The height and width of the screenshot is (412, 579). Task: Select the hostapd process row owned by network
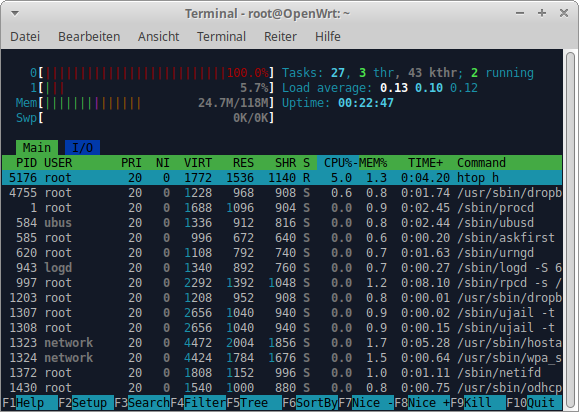point(282,343)
